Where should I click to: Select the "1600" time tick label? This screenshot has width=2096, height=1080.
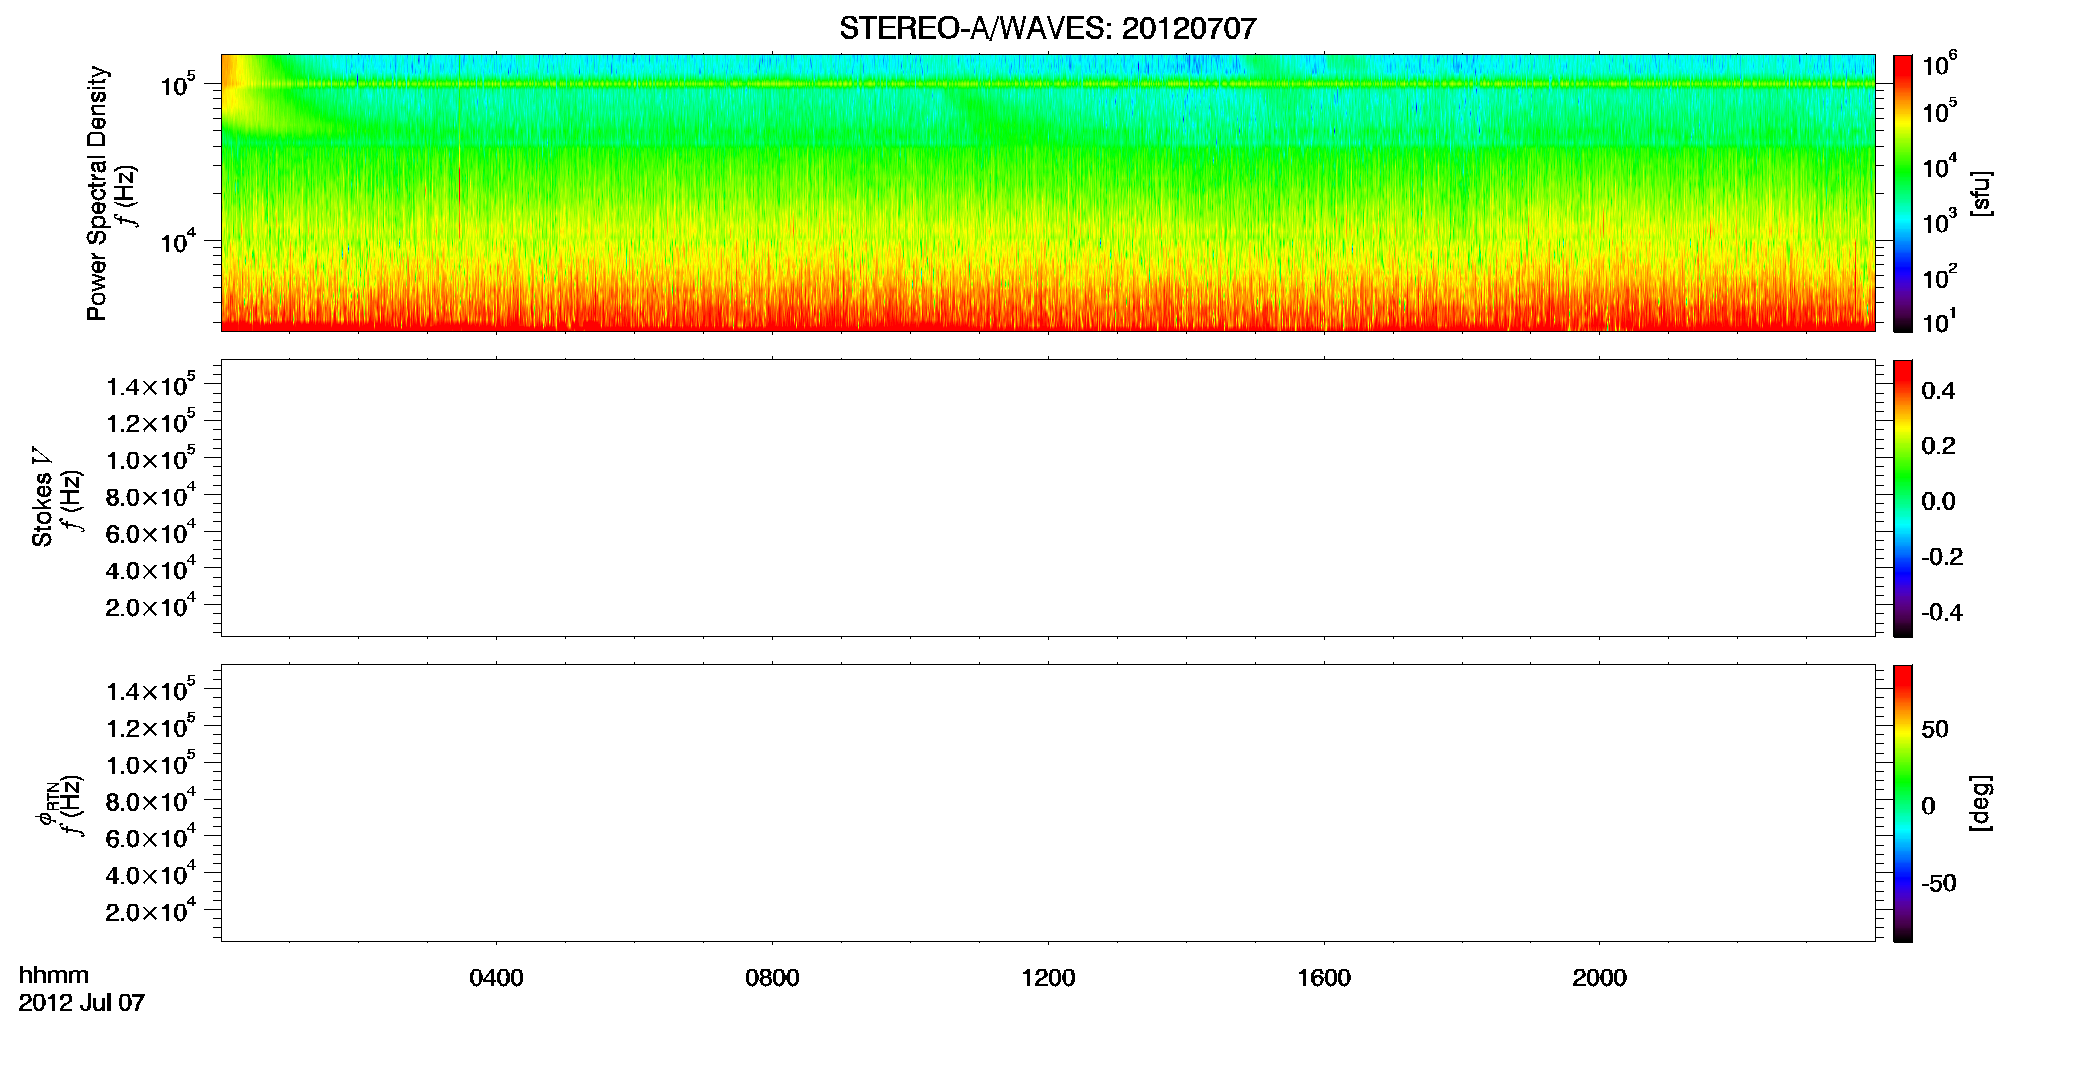click(x=1324, y=978)
